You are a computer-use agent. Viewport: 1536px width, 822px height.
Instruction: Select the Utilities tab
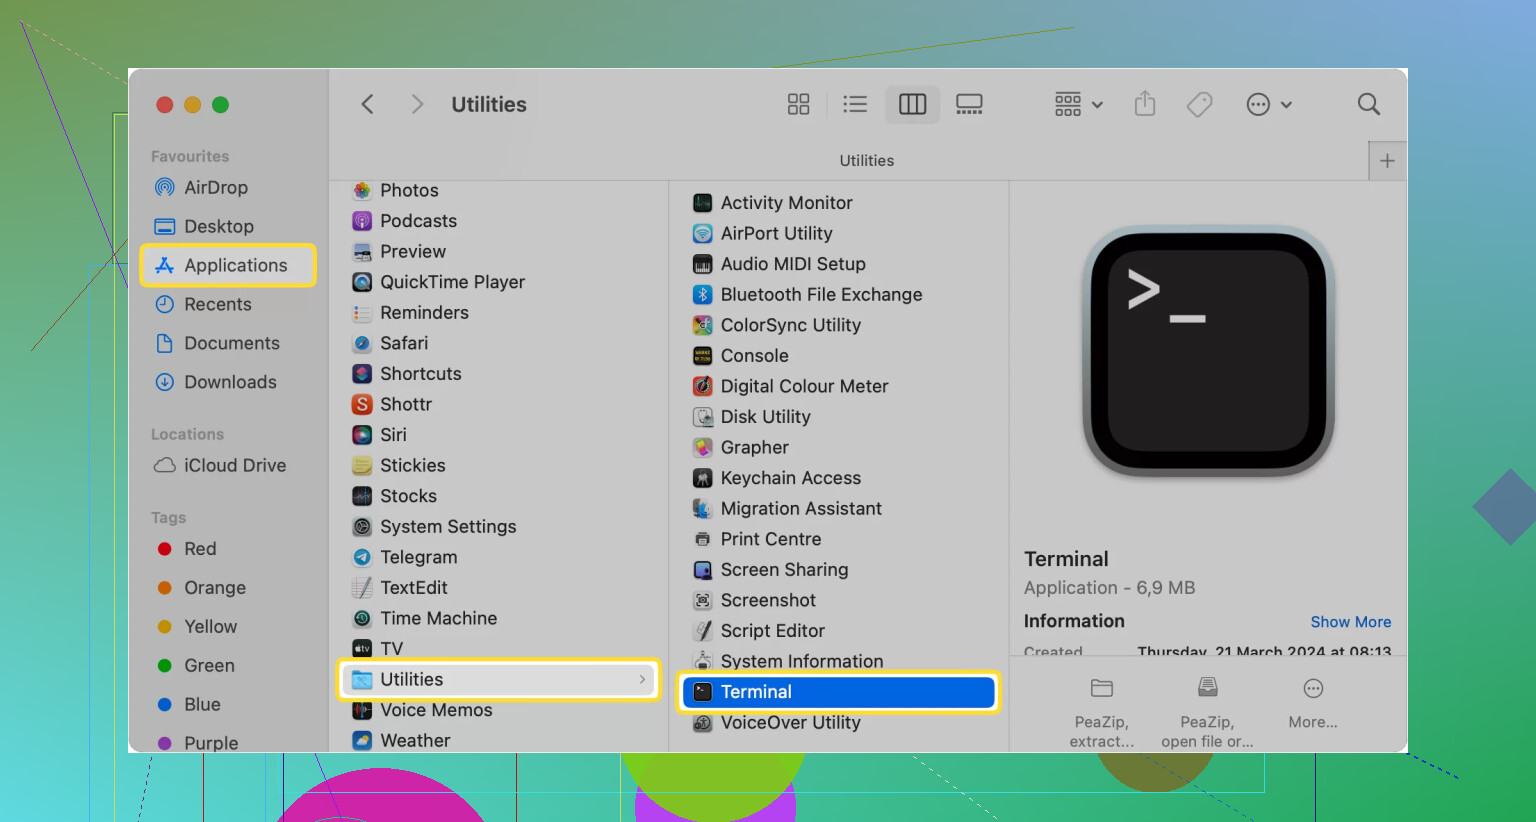pyautogui.click(x=867, y=160)
